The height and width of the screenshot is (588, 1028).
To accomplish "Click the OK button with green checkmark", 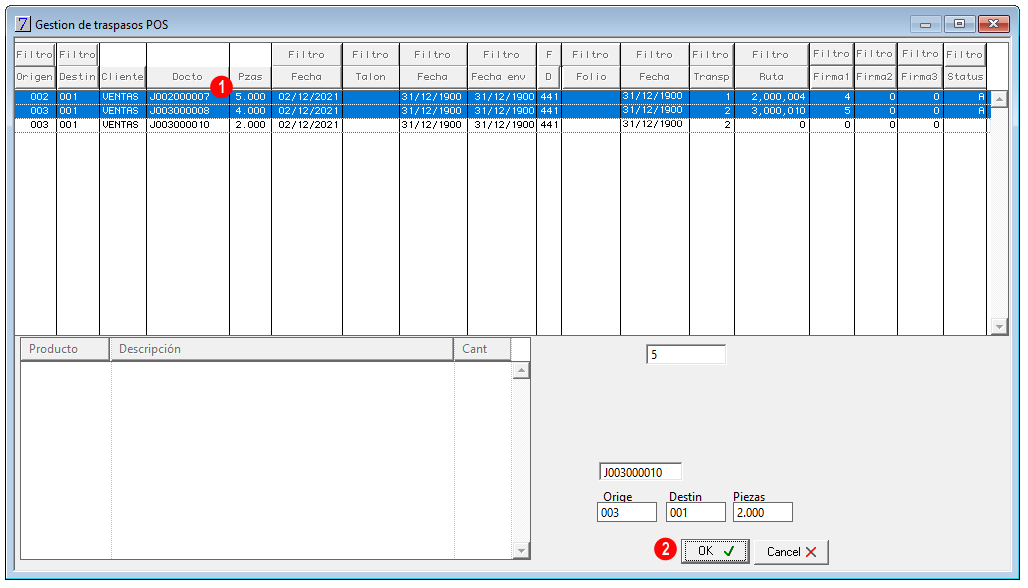I will coord(715,551).
